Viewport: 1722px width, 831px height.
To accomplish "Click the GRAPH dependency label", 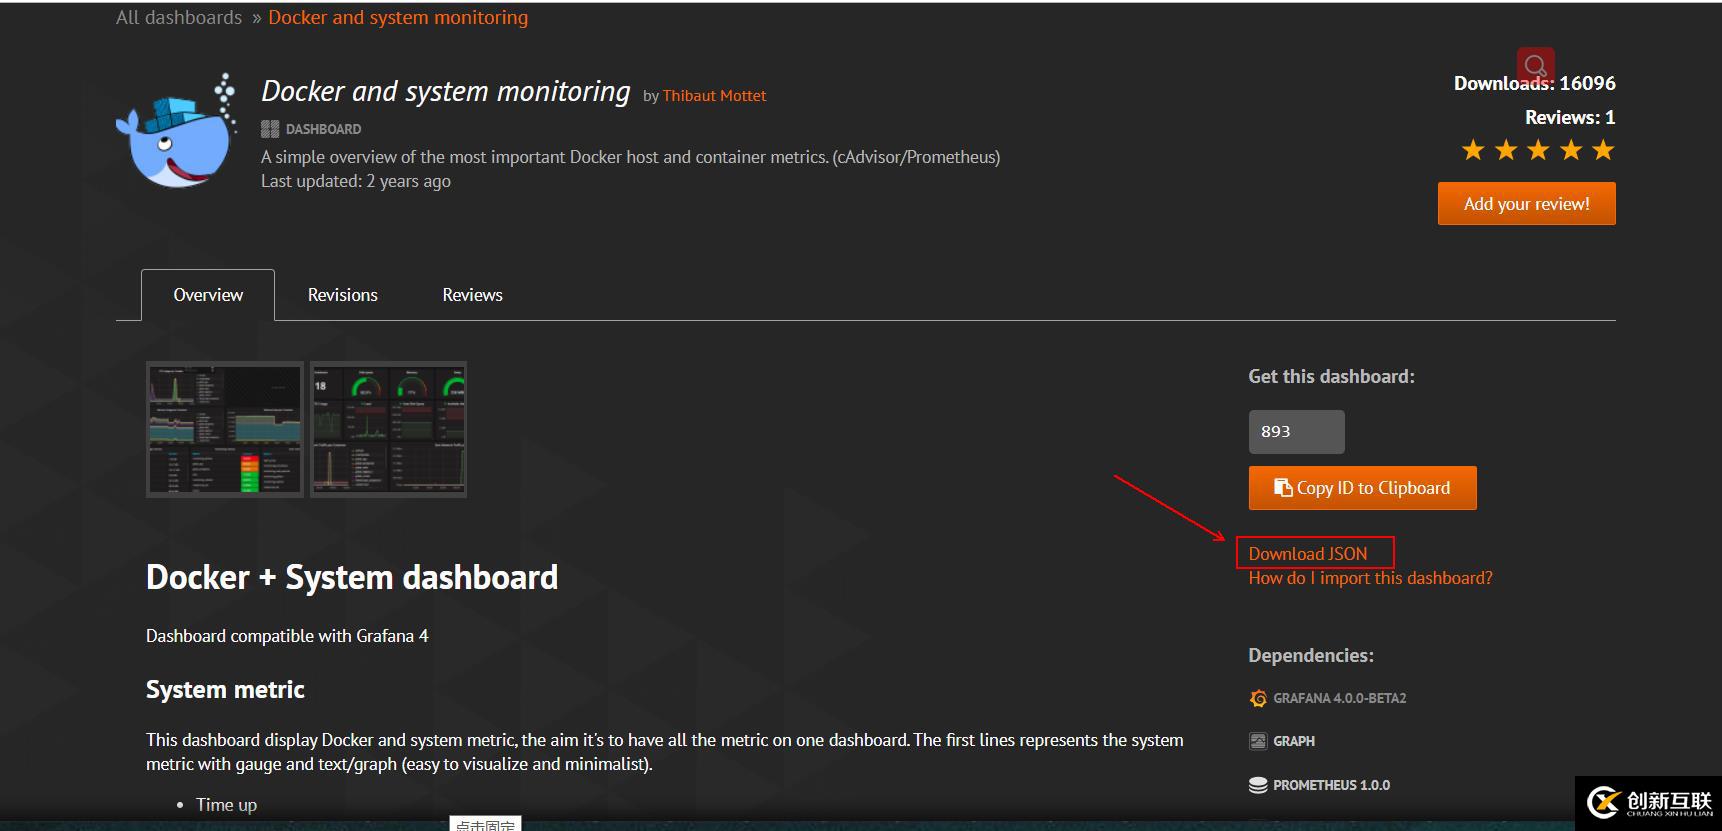I will coord(1294,741).
